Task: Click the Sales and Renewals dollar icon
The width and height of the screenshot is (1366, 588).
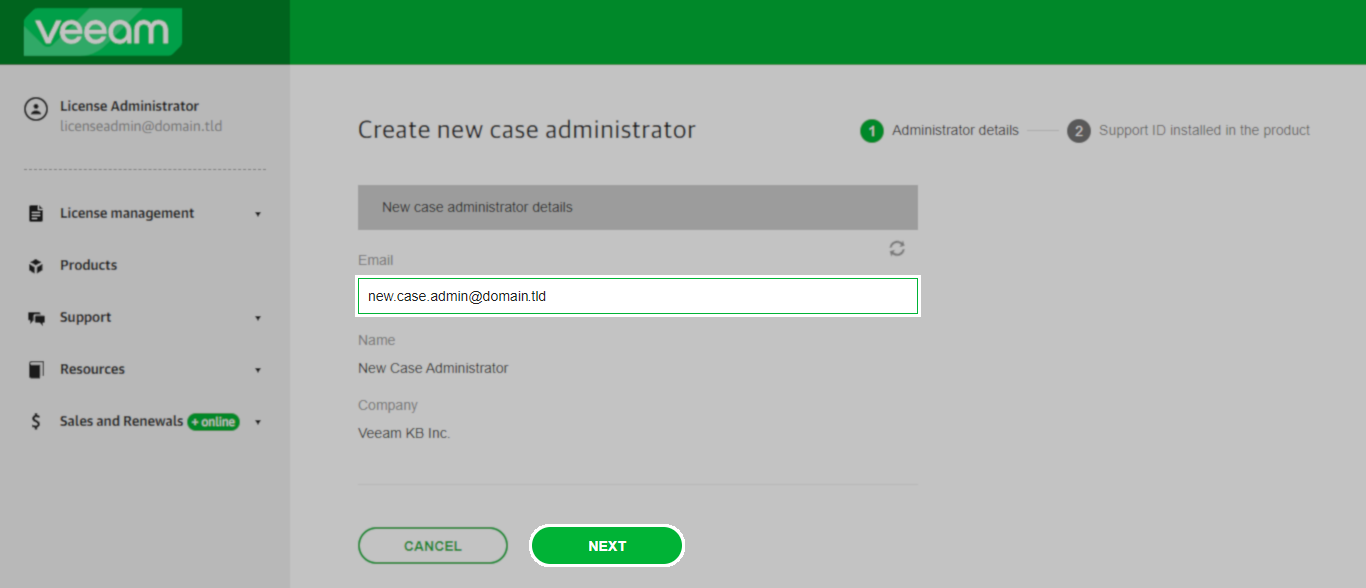Action: click(x=36, y=422)
